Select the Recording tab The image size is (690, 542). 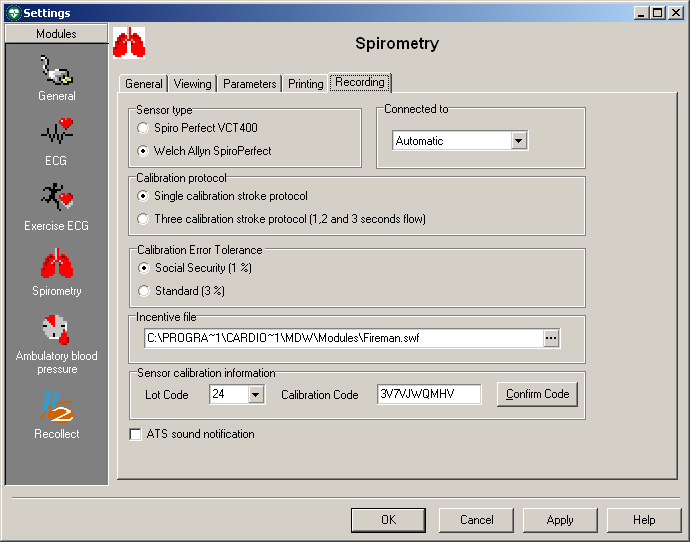(x=360, y=82)
